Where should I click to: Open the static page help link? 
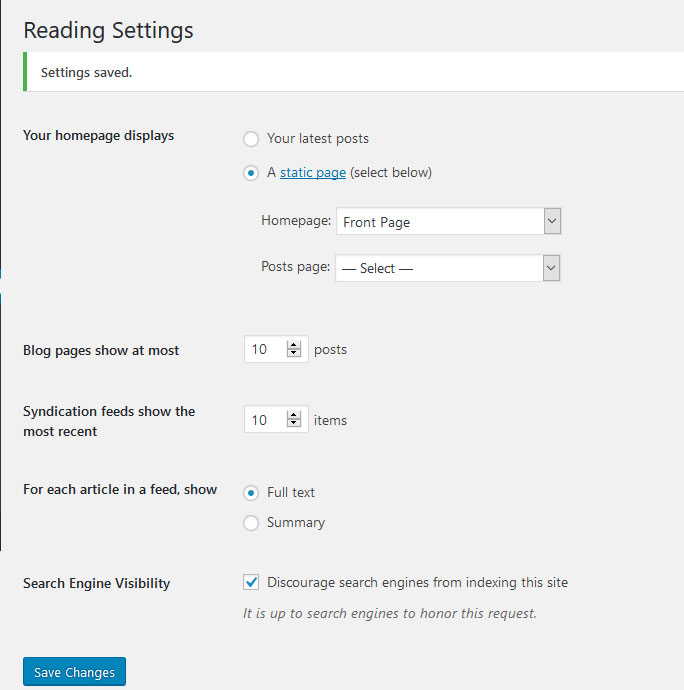click(x=313, y=172)
